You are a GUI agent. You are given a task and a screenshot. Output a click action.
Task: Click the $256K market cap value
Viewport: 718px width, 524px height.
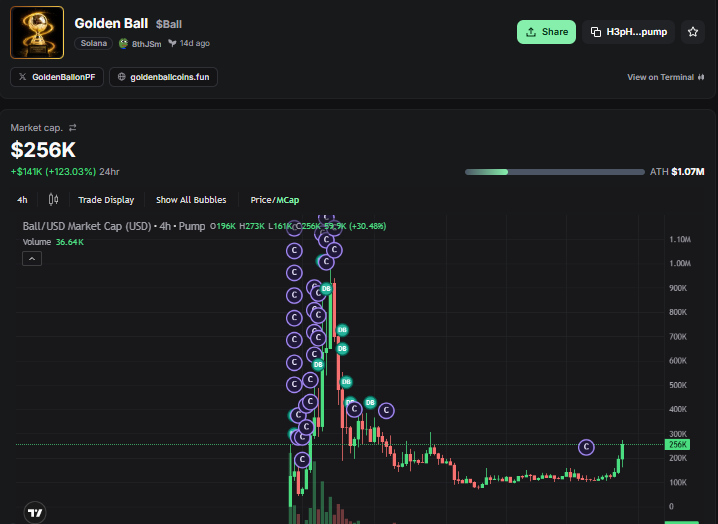(43, 150)
